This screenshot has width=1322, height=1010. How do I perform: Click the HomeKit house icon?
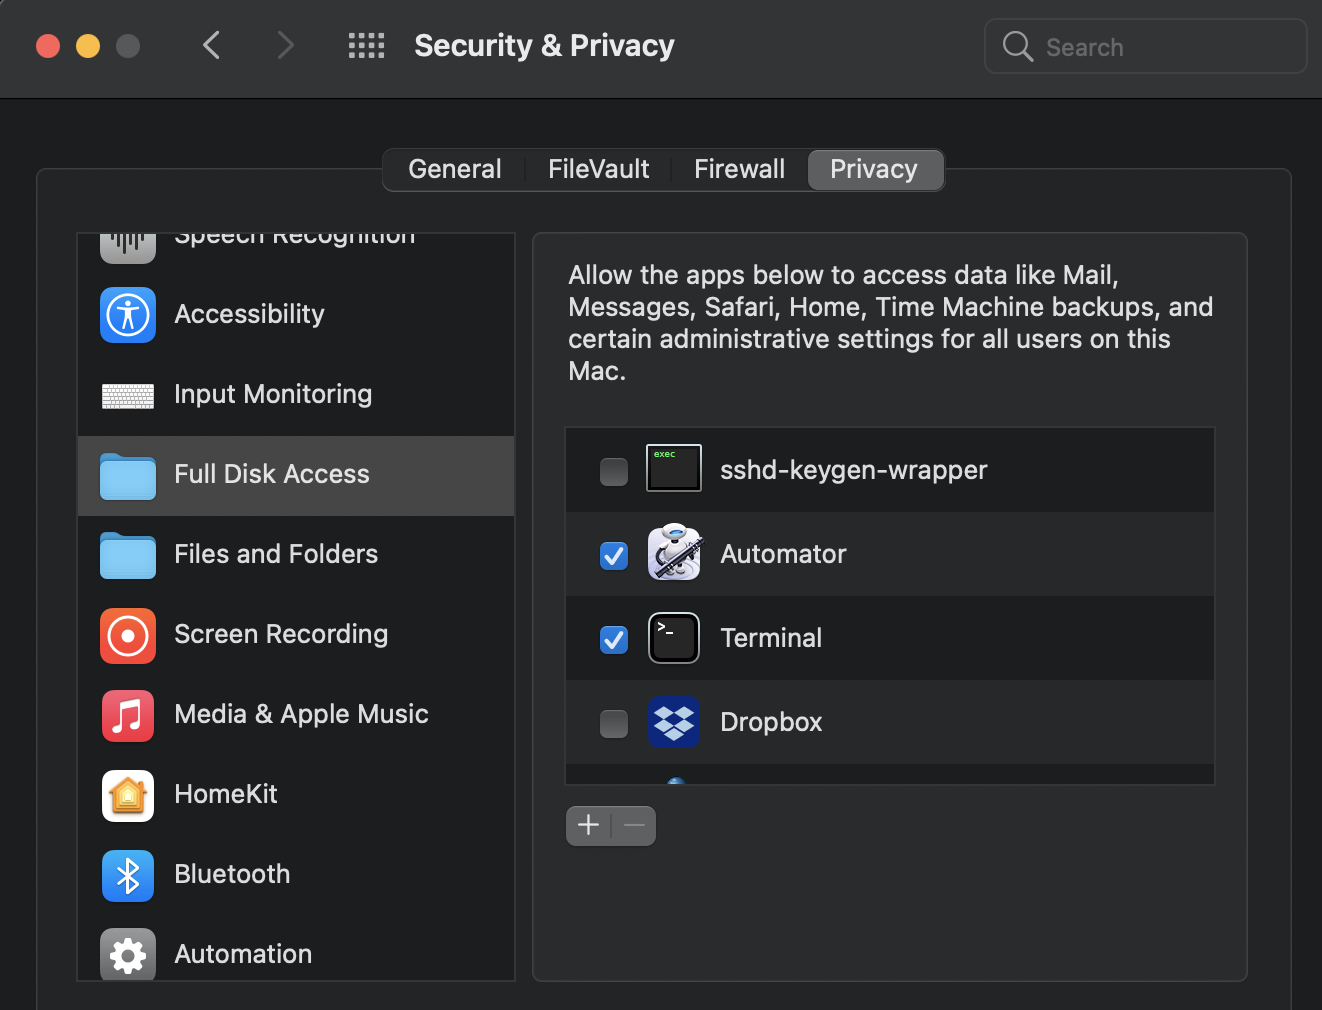point(128,796)
